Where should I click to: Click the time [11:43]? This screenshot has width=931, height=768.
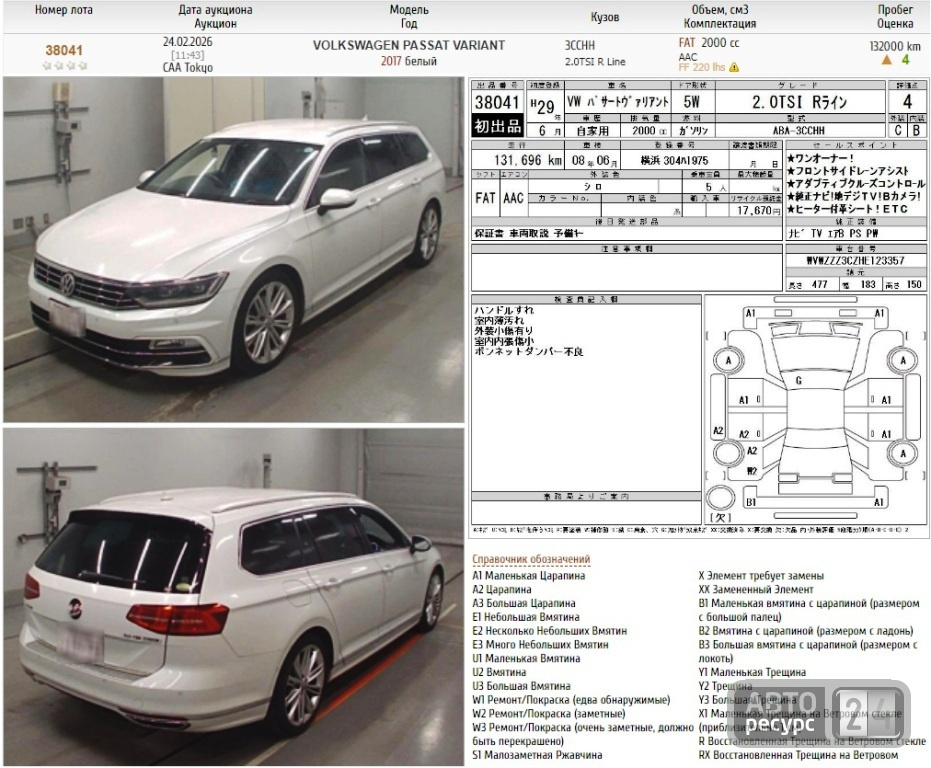point(187,55)
